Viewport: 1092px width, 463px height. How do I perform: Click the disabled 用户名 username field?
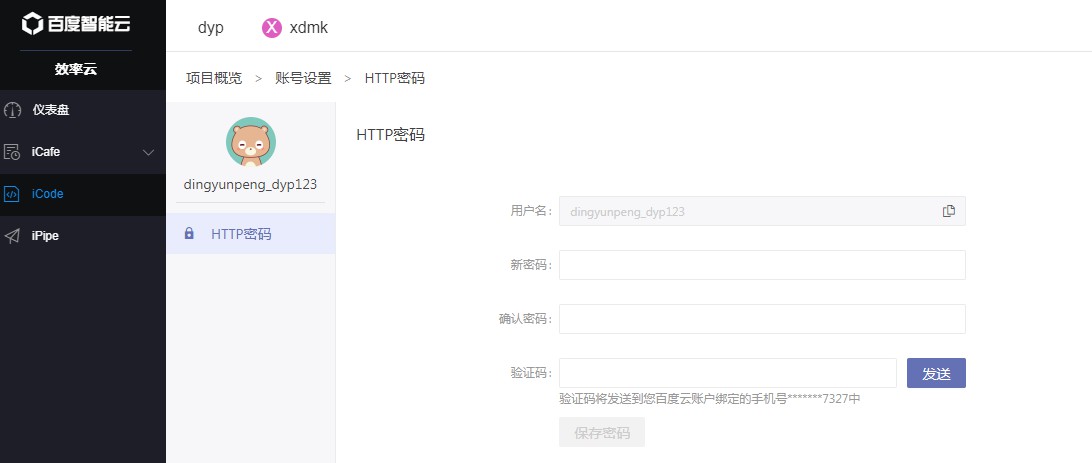(762, 211)
